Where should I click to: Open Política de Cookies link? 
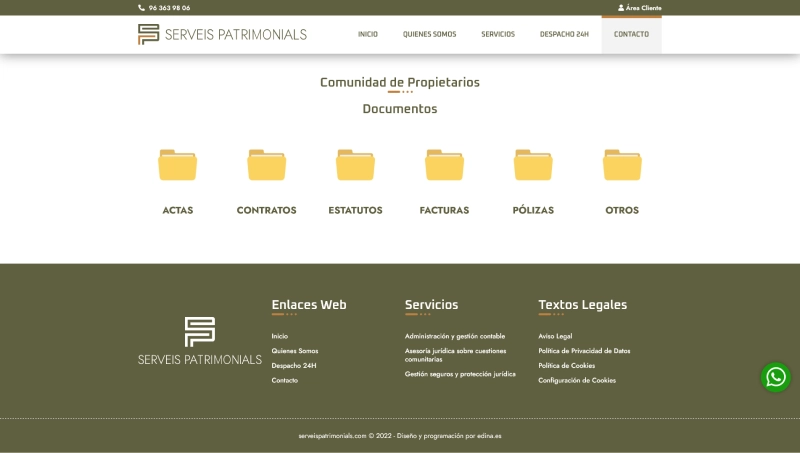click(x=566, y=366)
